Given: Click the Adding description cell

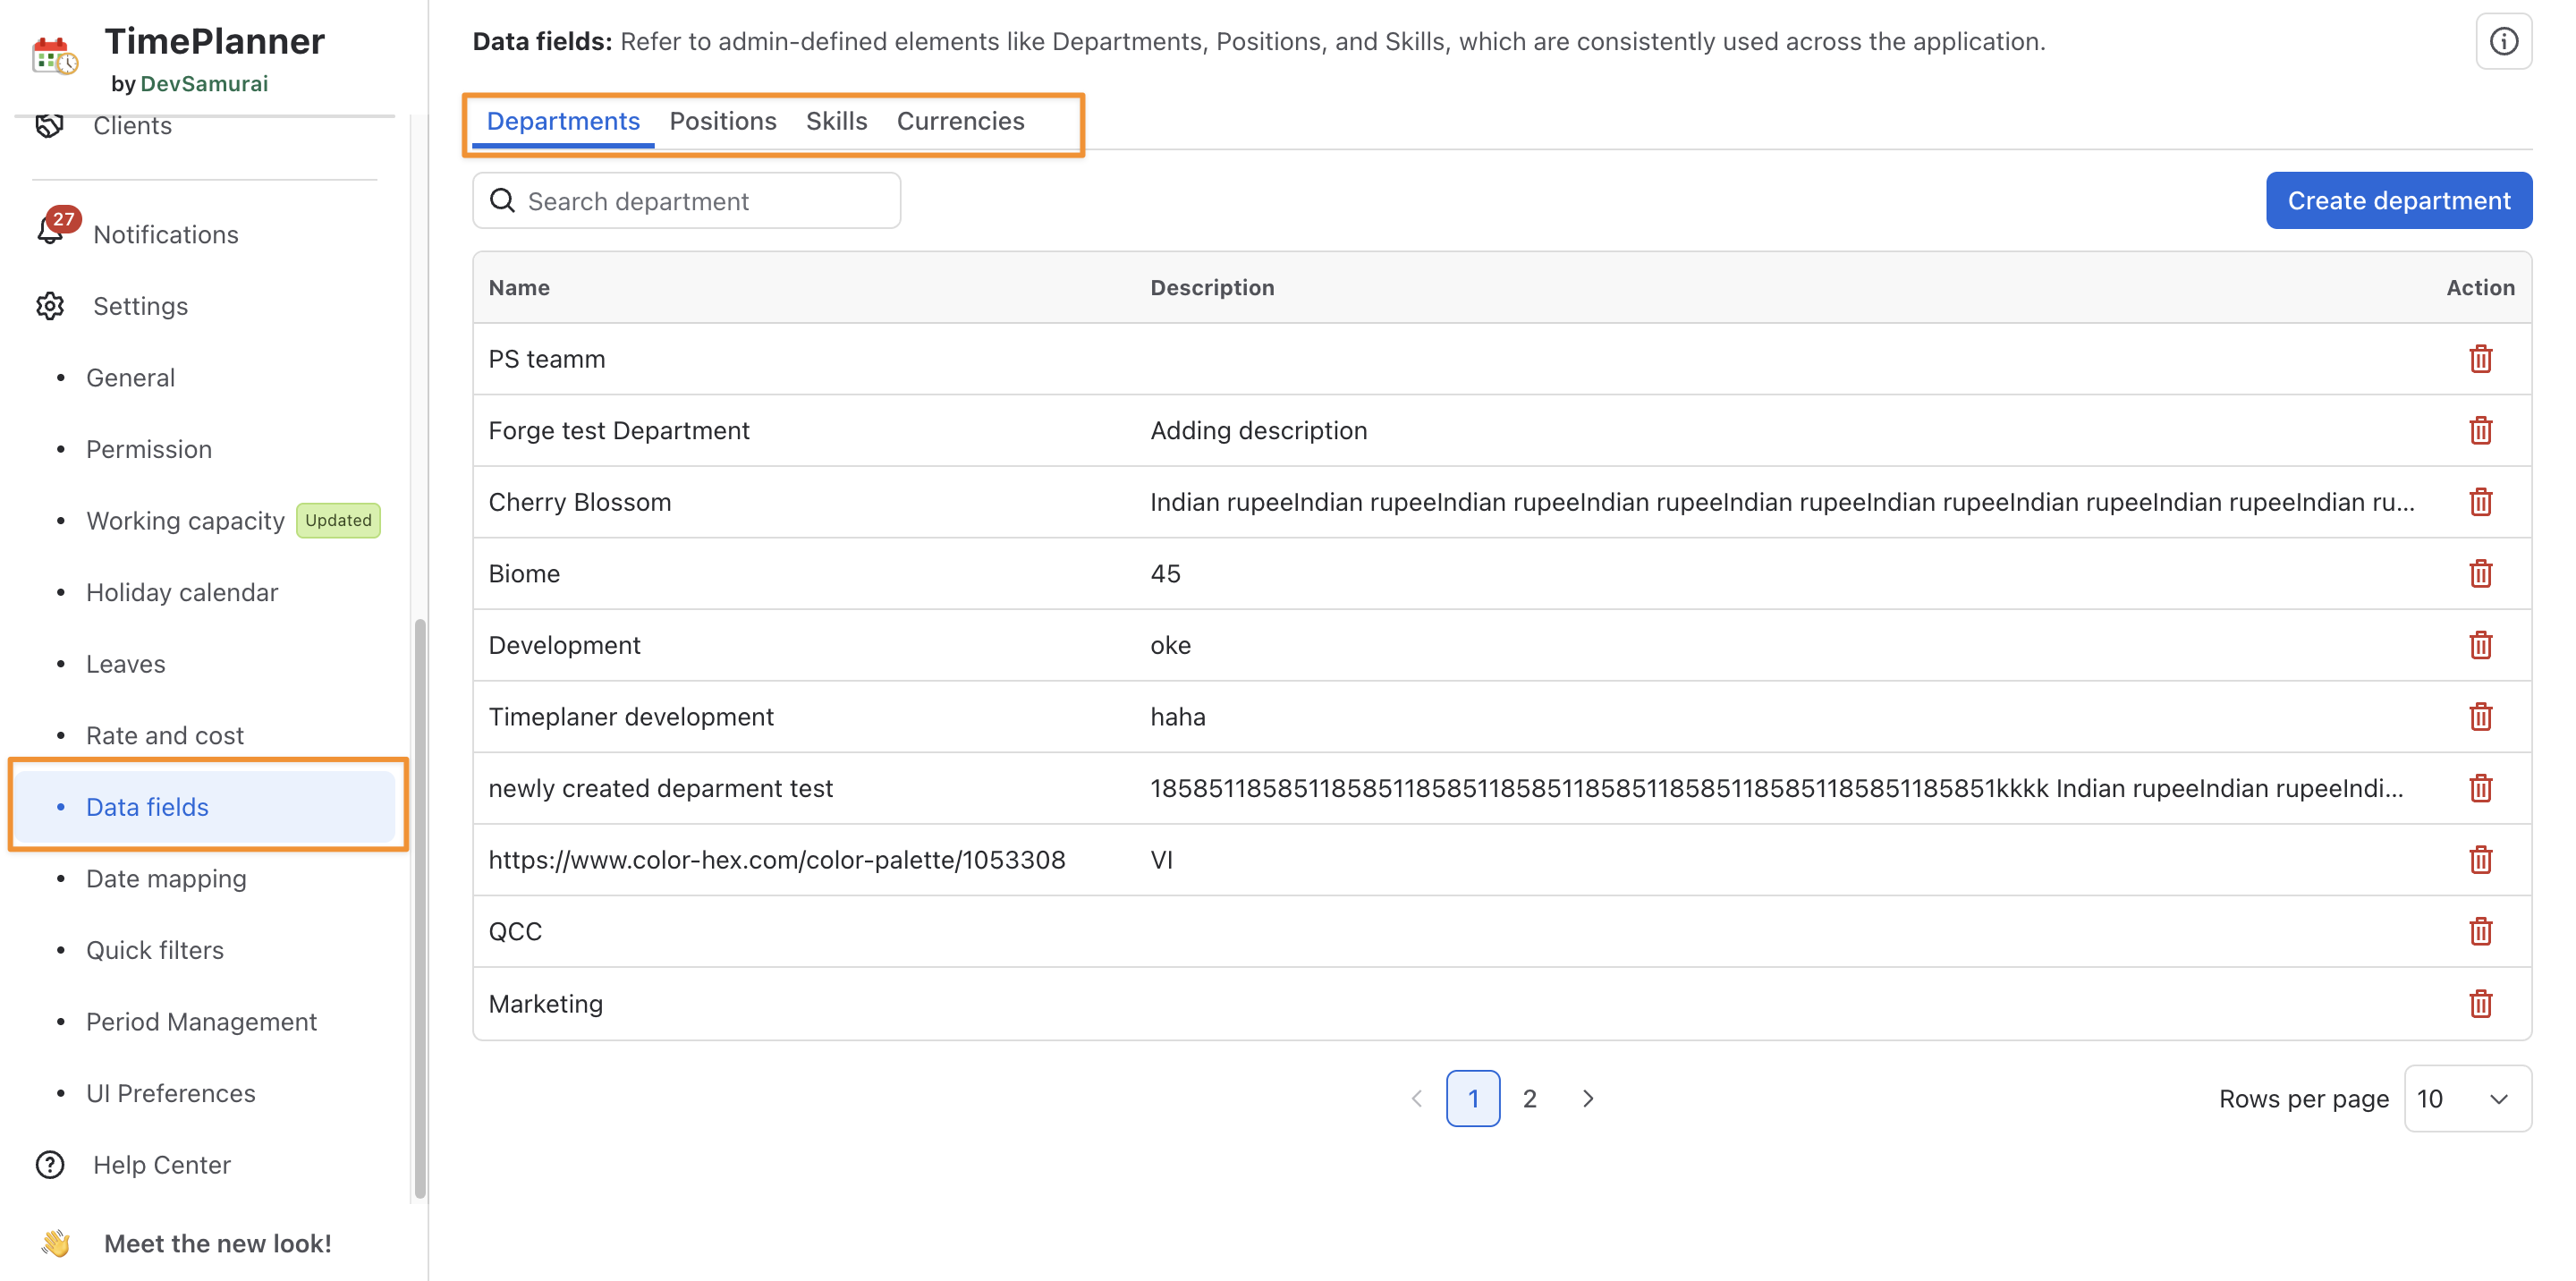Looking at the screenshot, I should click(1258, 431).
